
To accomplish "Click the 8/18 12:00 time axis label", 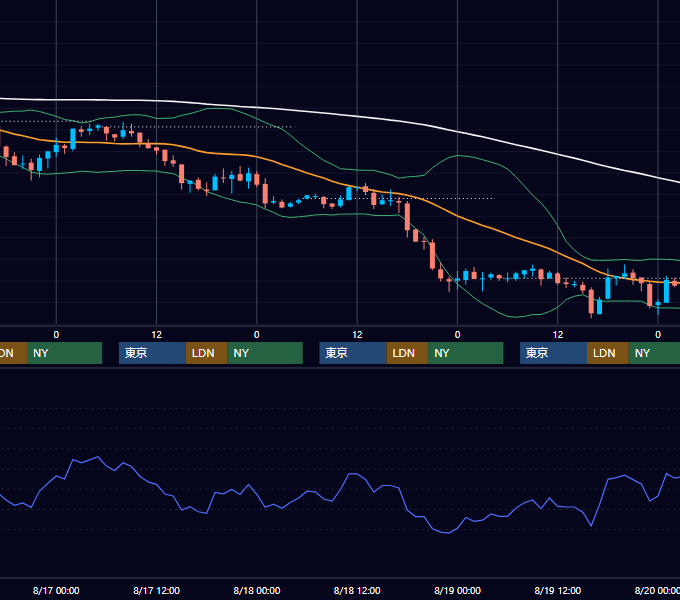I will click(x=357, y=590).
